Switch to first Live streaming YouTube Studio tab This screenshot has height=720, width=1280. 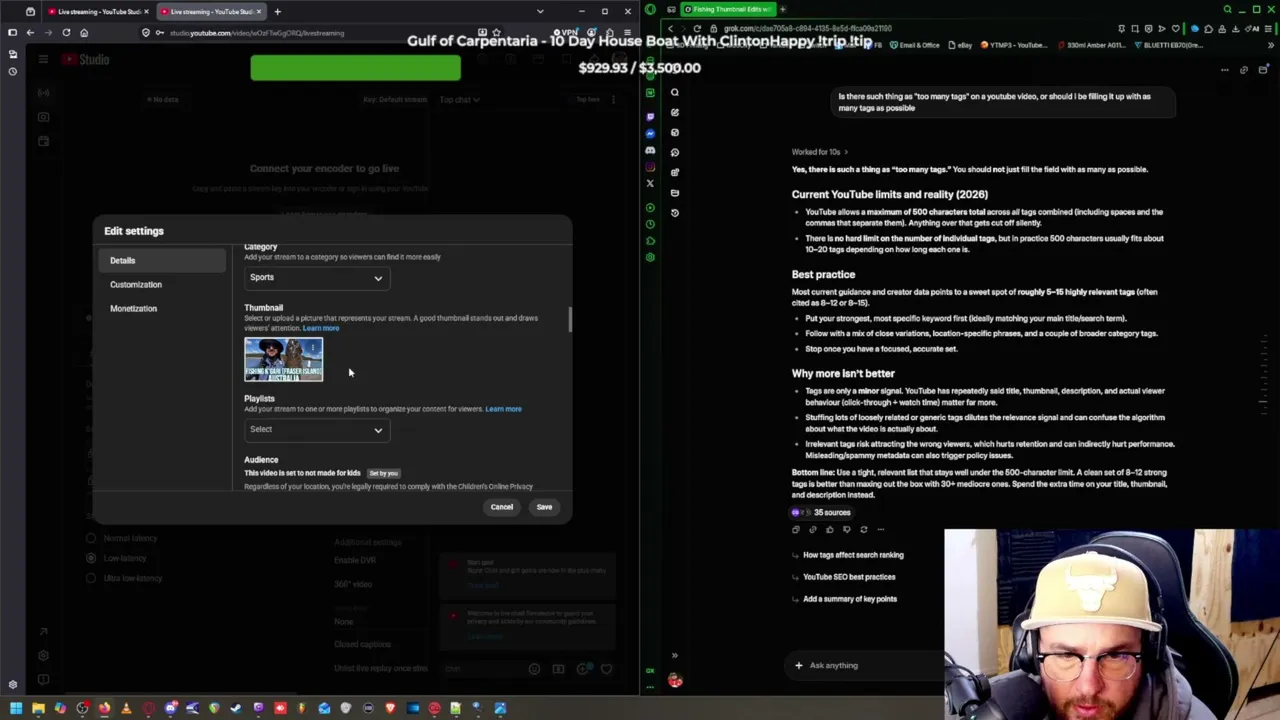pos(97,12)
